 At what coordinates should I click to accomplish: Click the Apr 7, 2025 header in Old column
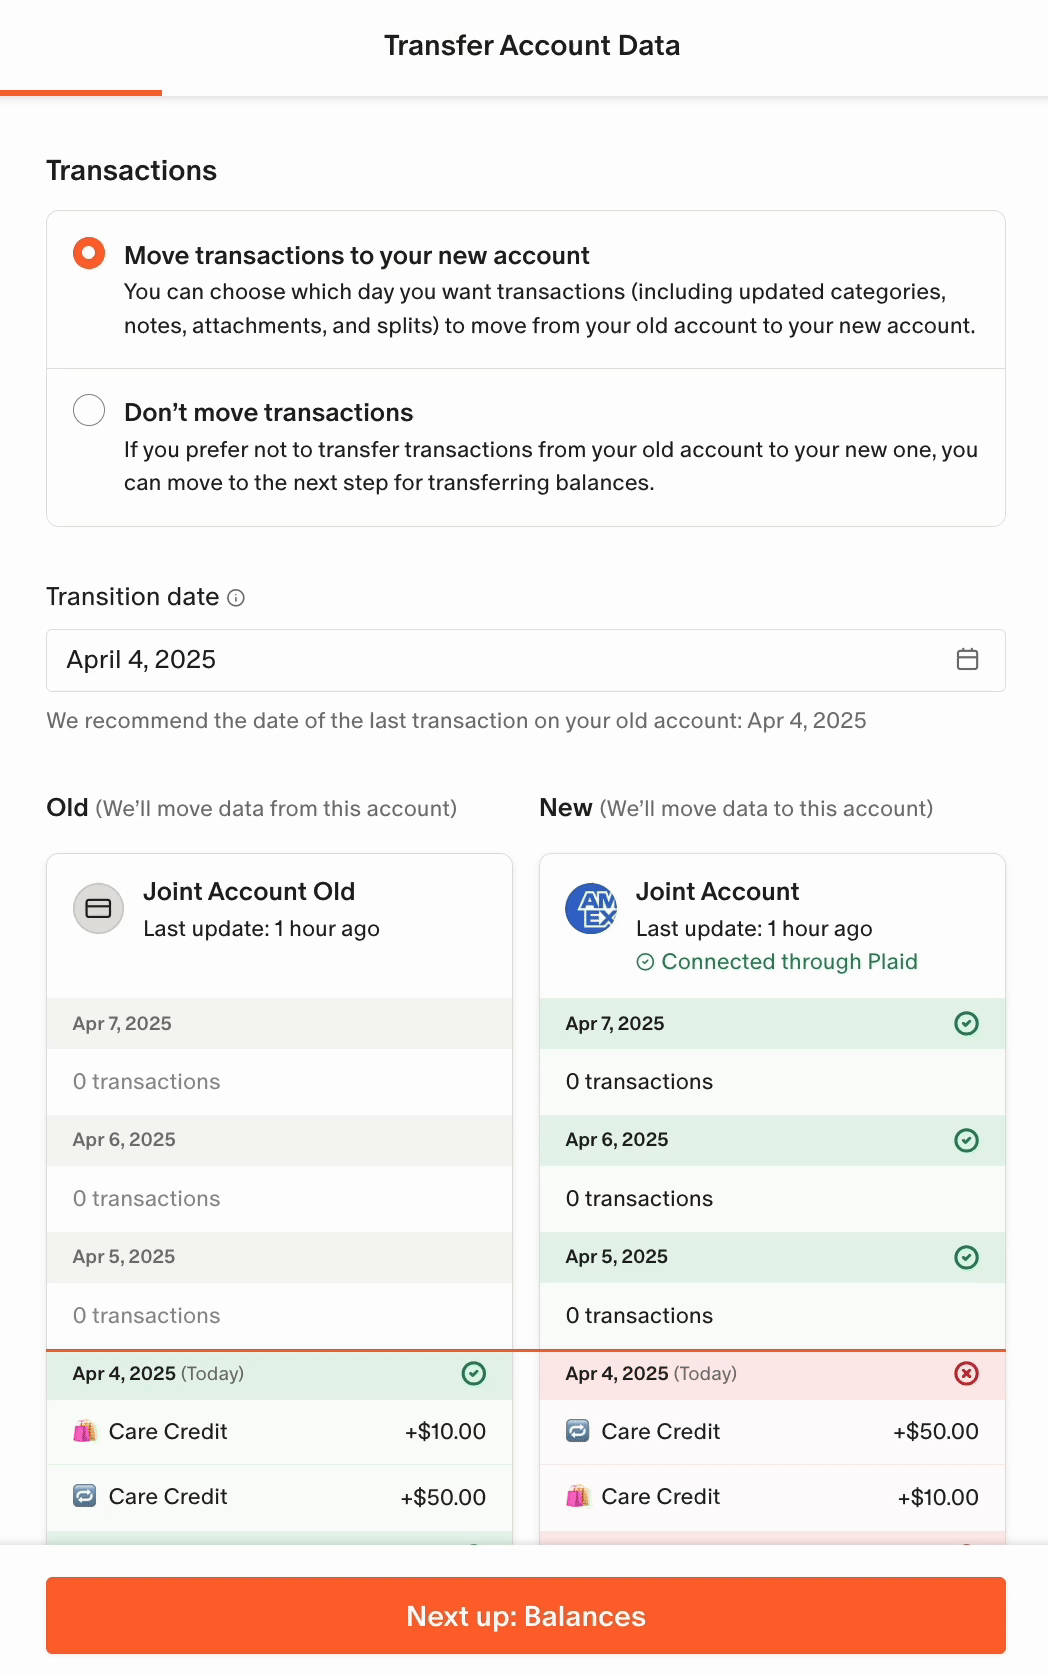[122, 1024]
